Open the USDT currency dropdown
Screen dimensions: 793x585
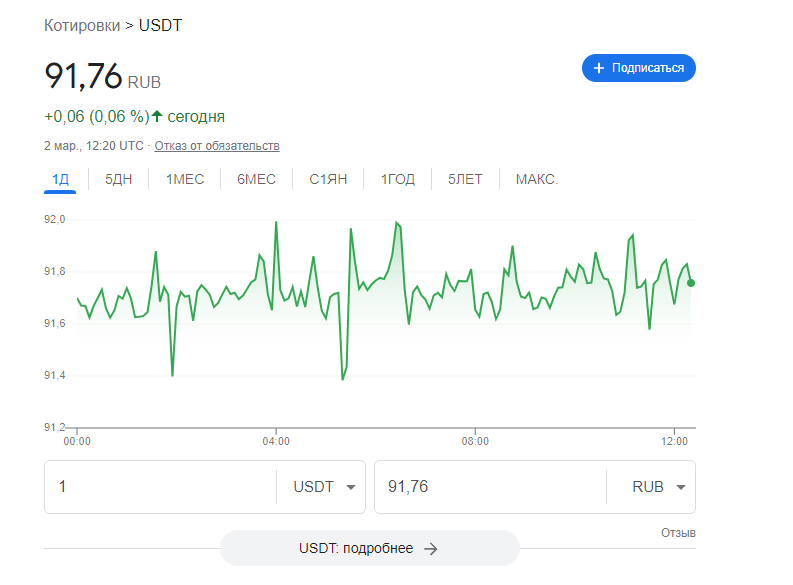tap(324, 486)
